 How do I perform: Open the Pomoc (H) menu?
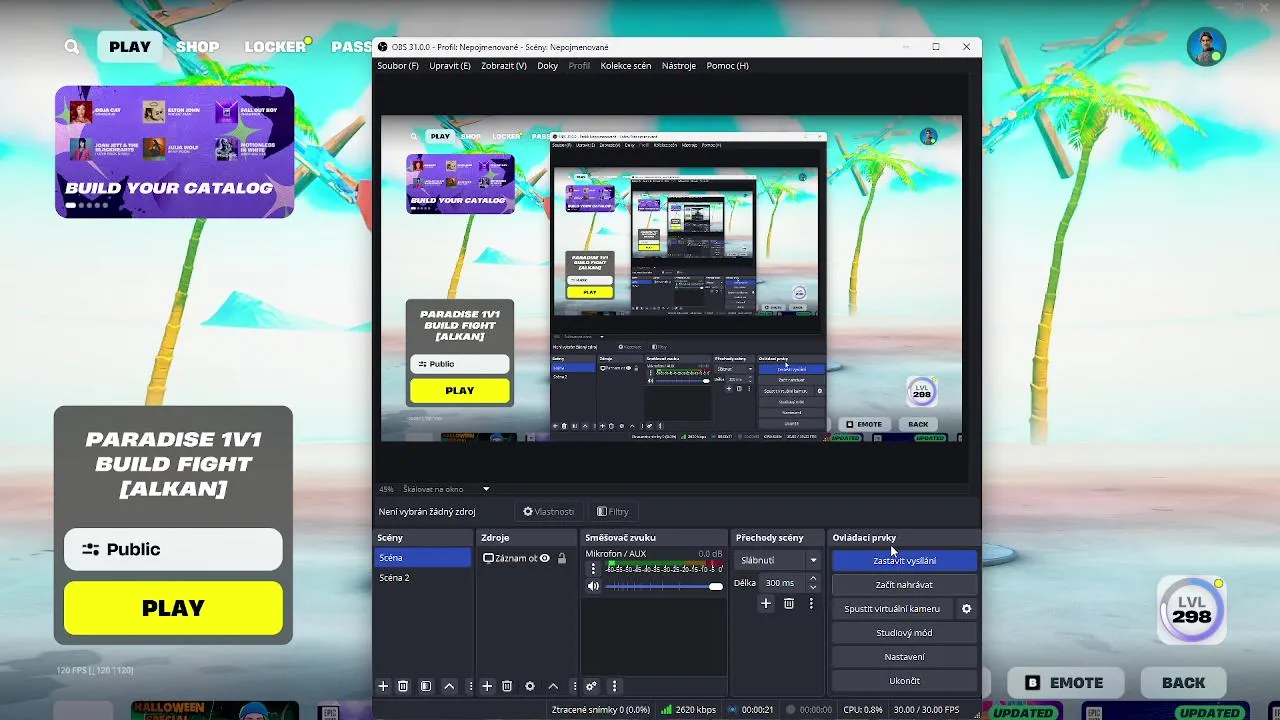click(x=728, y=65)
